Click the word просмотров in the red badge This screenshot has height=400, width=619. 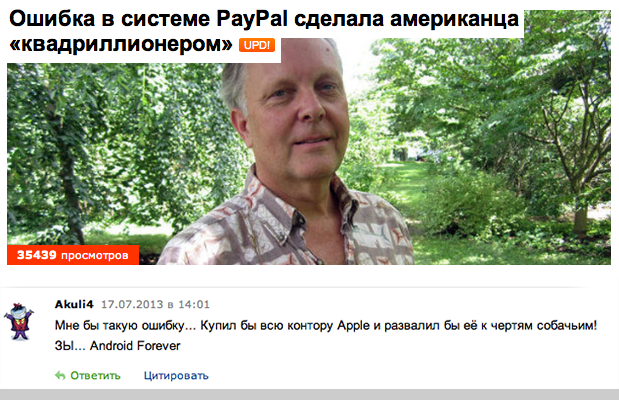pos(95,255)
